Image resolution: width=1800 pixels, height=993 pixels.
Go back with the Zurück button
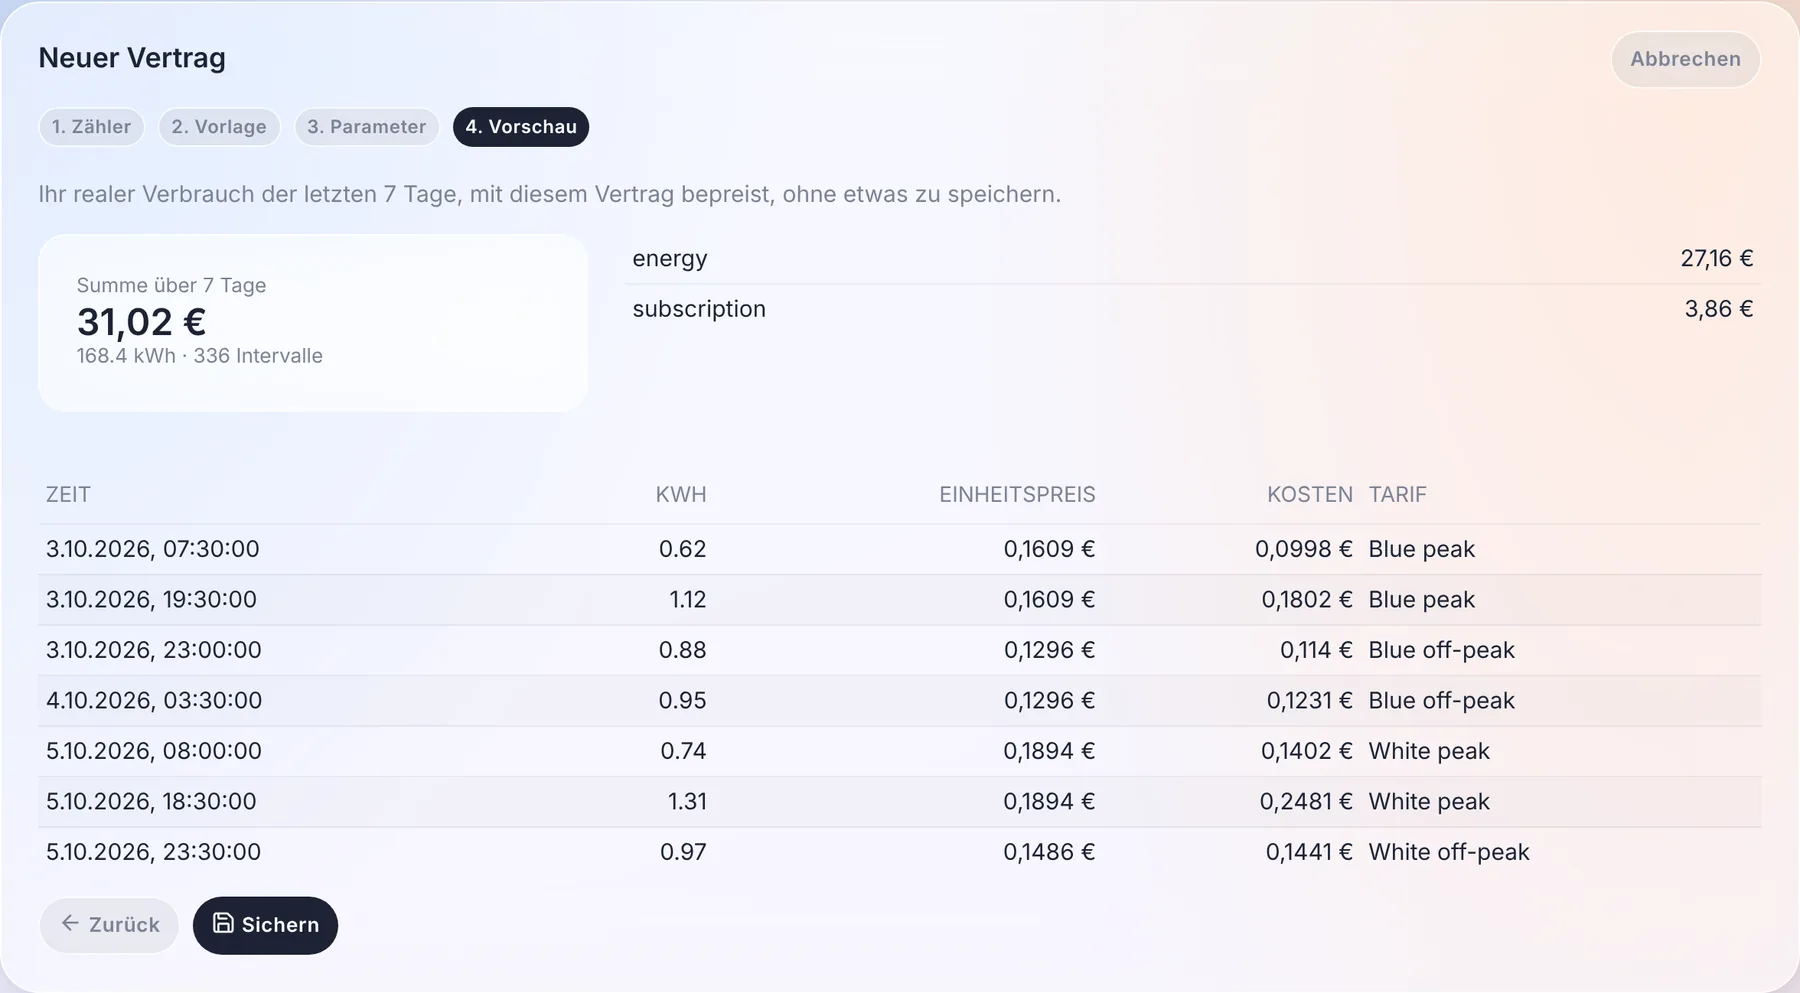(x=109, y=925)
